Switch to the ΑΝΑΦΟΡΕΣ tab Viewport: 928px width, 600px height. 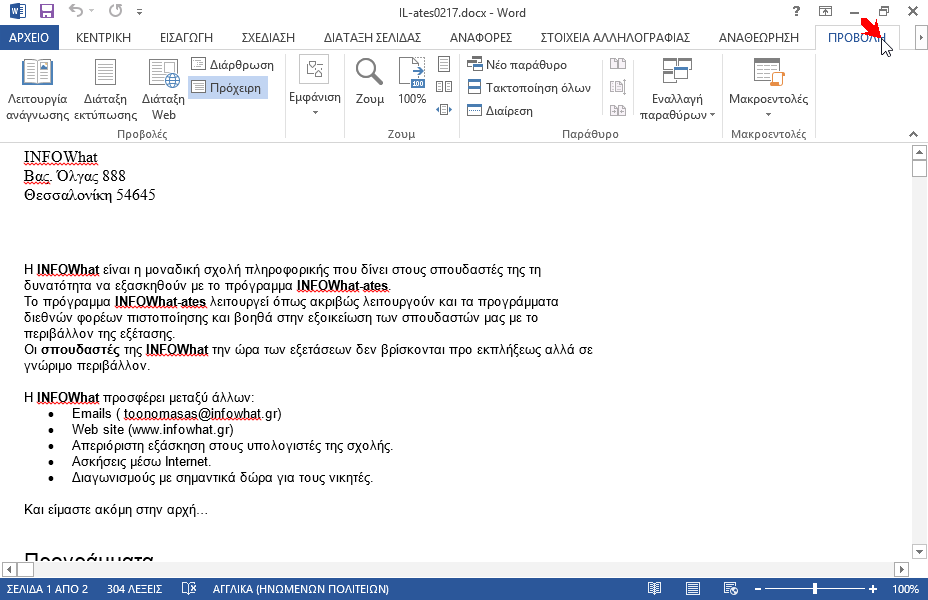(x=481, y=37)
